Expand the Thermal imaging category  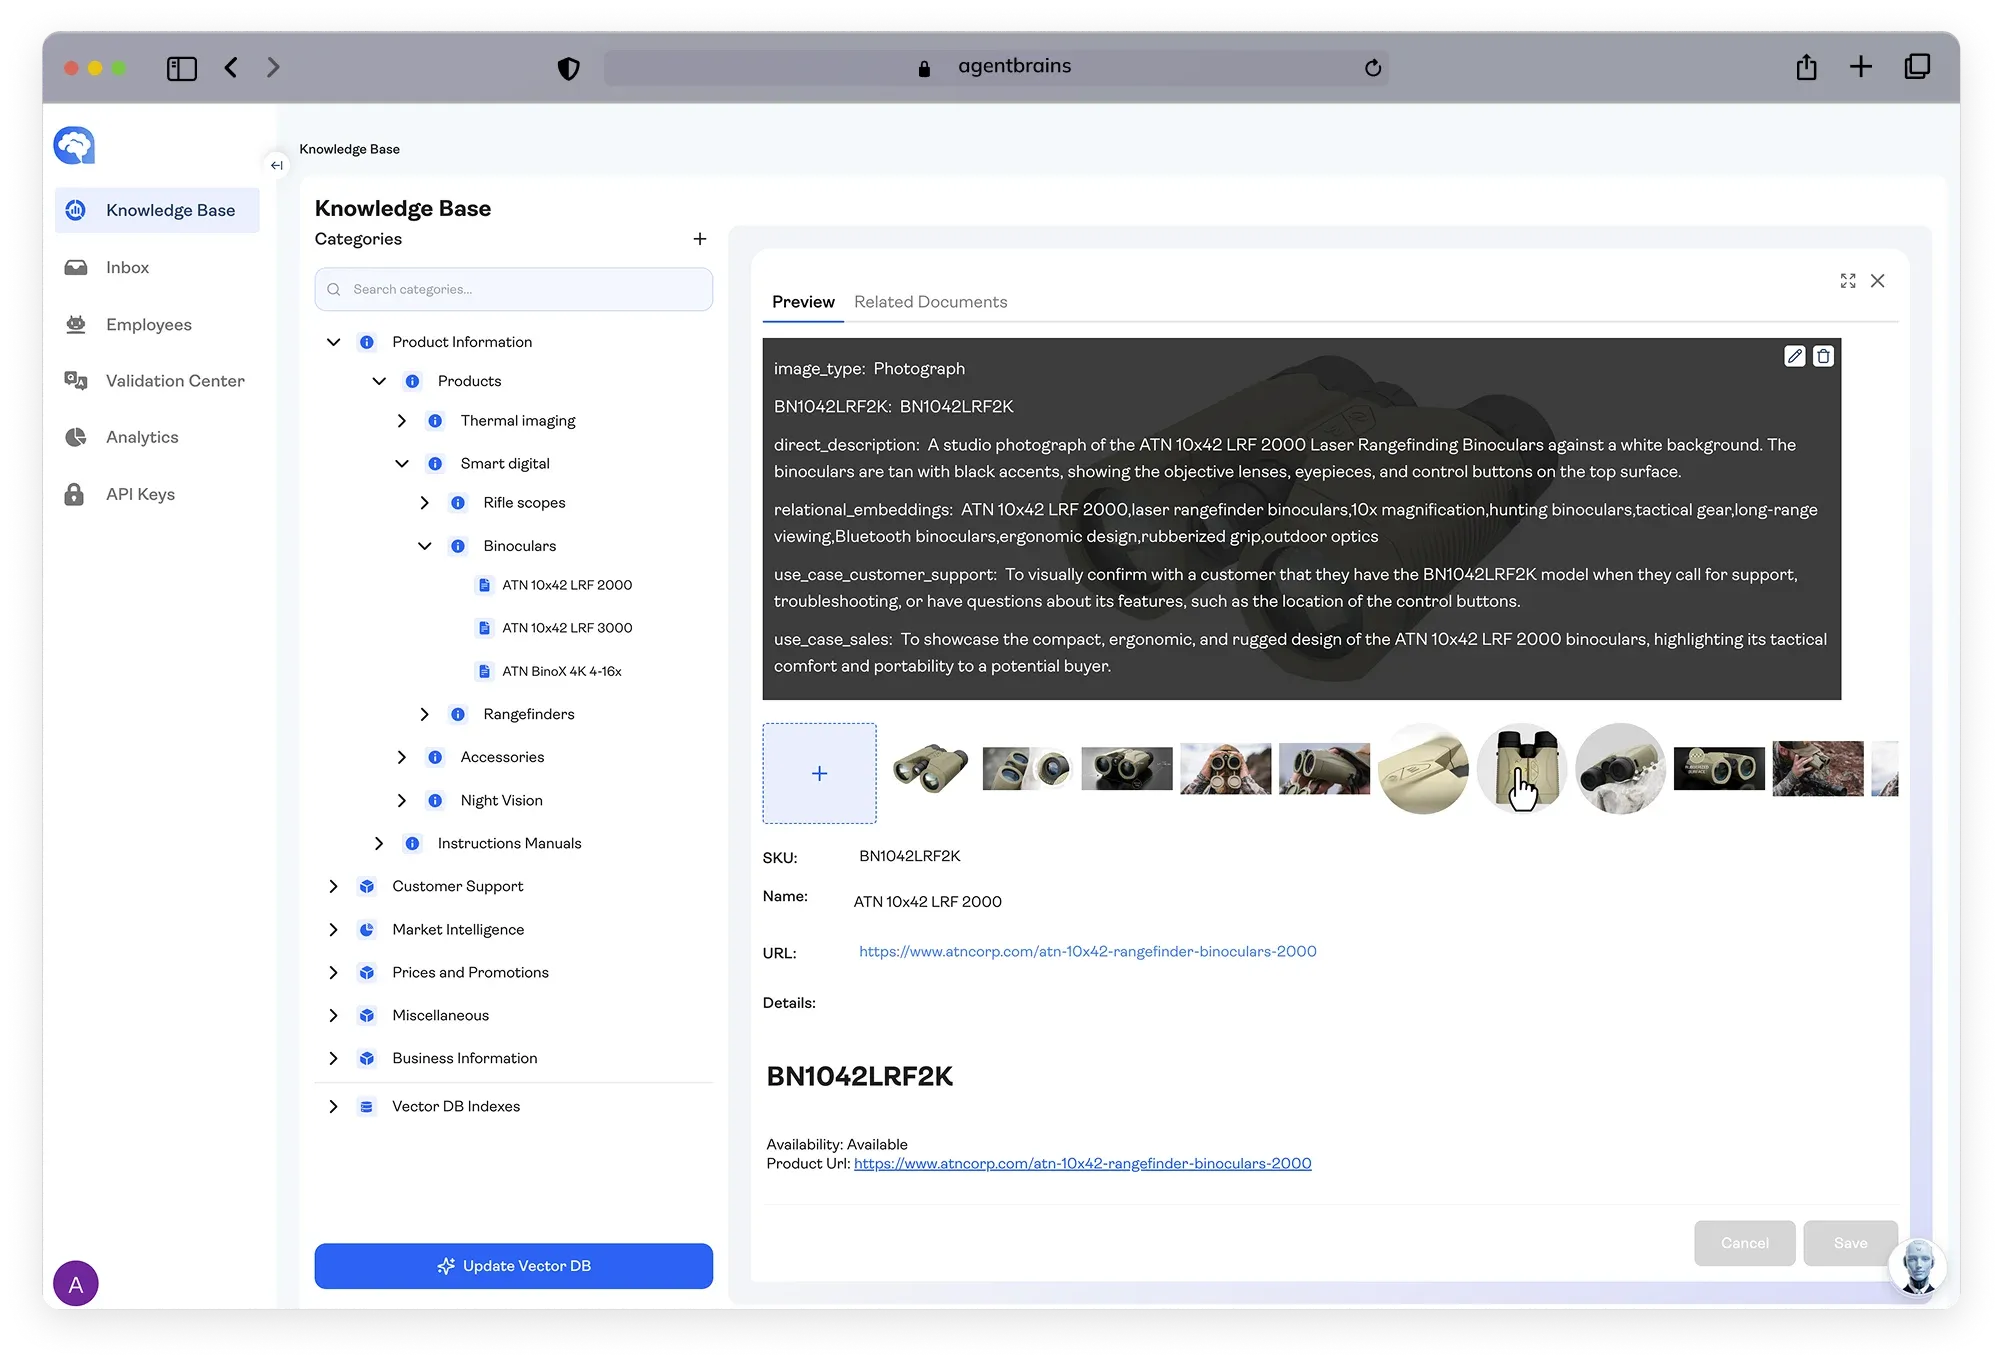(x=401, y=421)
